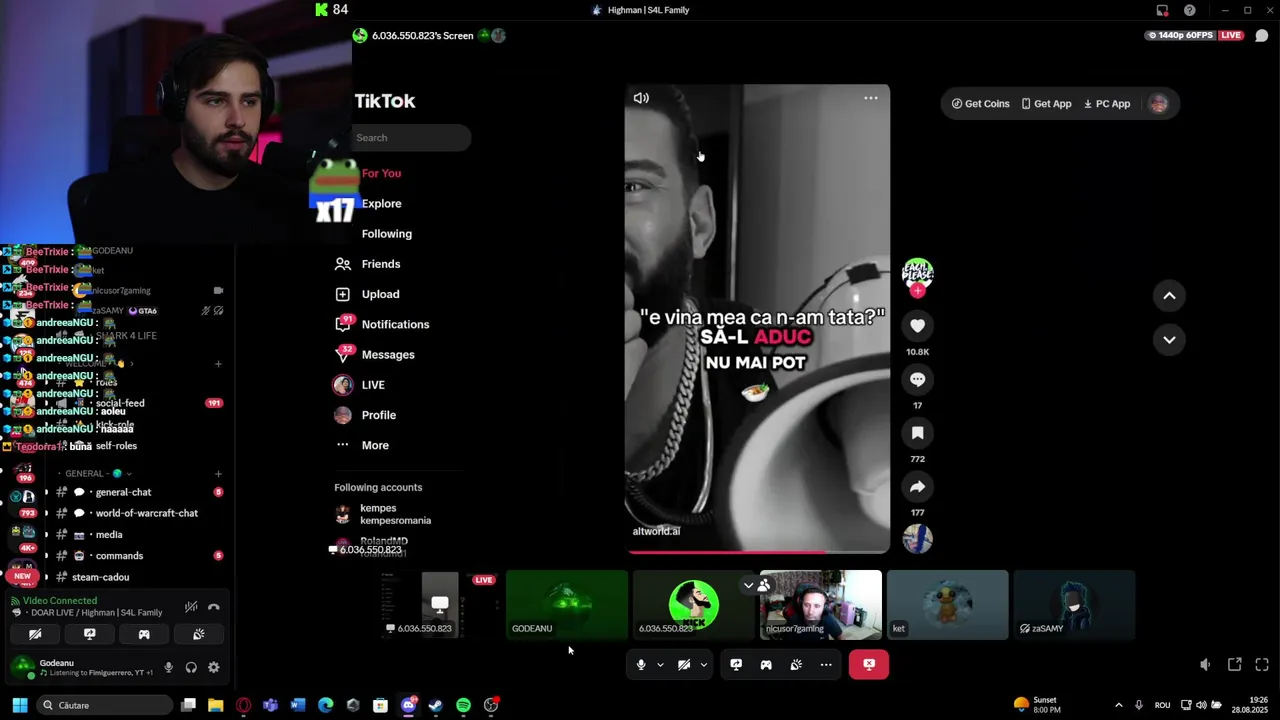1280x720 pixels.
Task: Go to the next TikTok video
Action: (x=1169, y=340)
